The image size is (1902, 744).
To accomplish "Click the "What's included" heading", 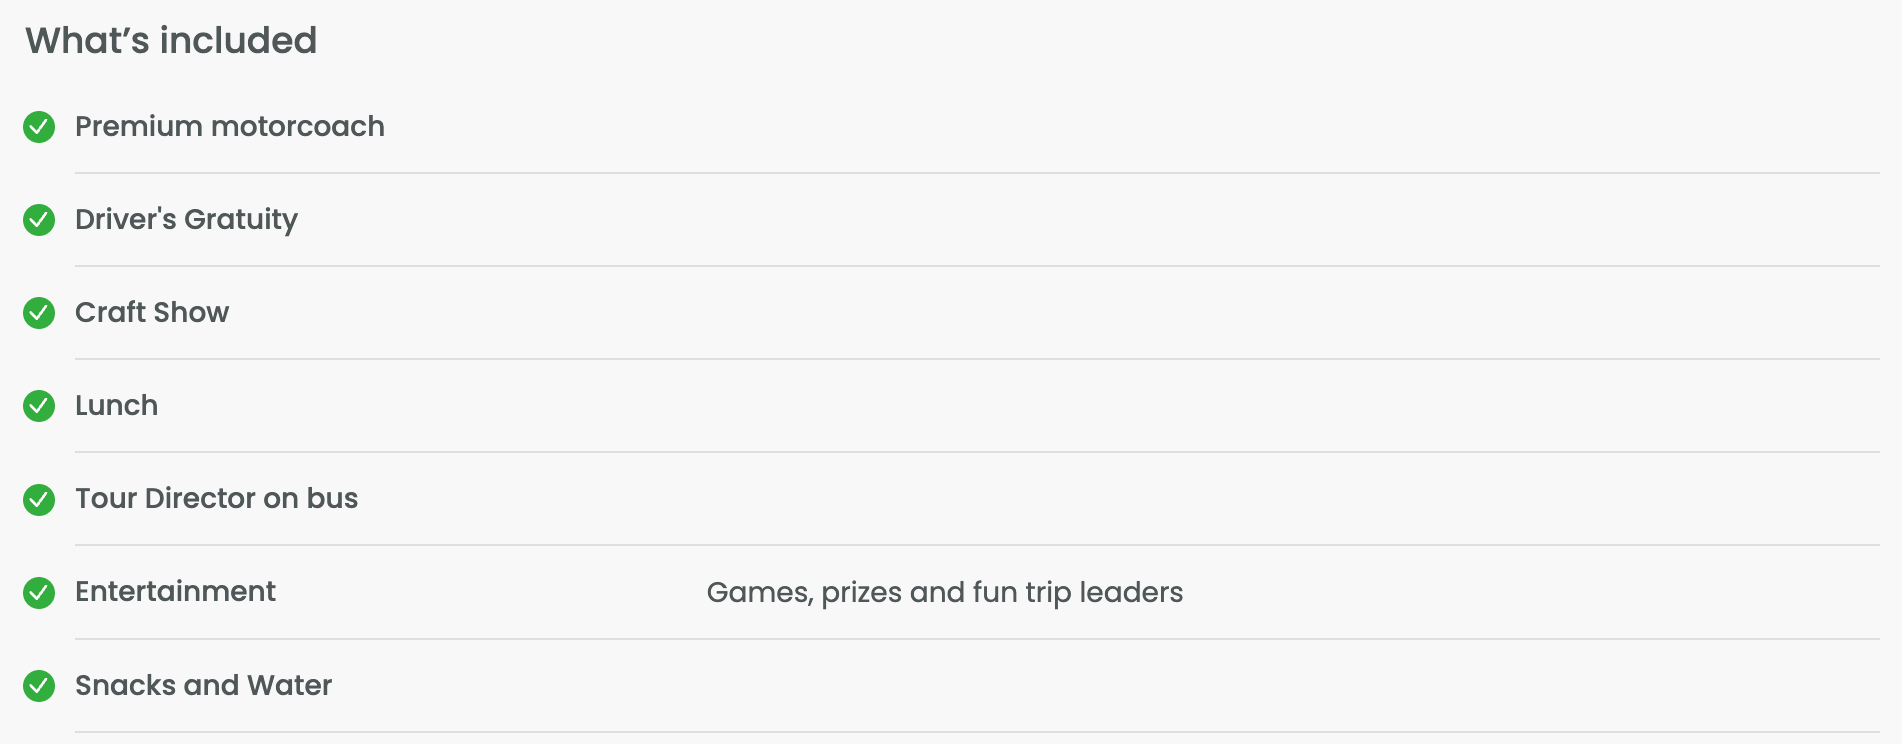I will (x=171, y=41).
